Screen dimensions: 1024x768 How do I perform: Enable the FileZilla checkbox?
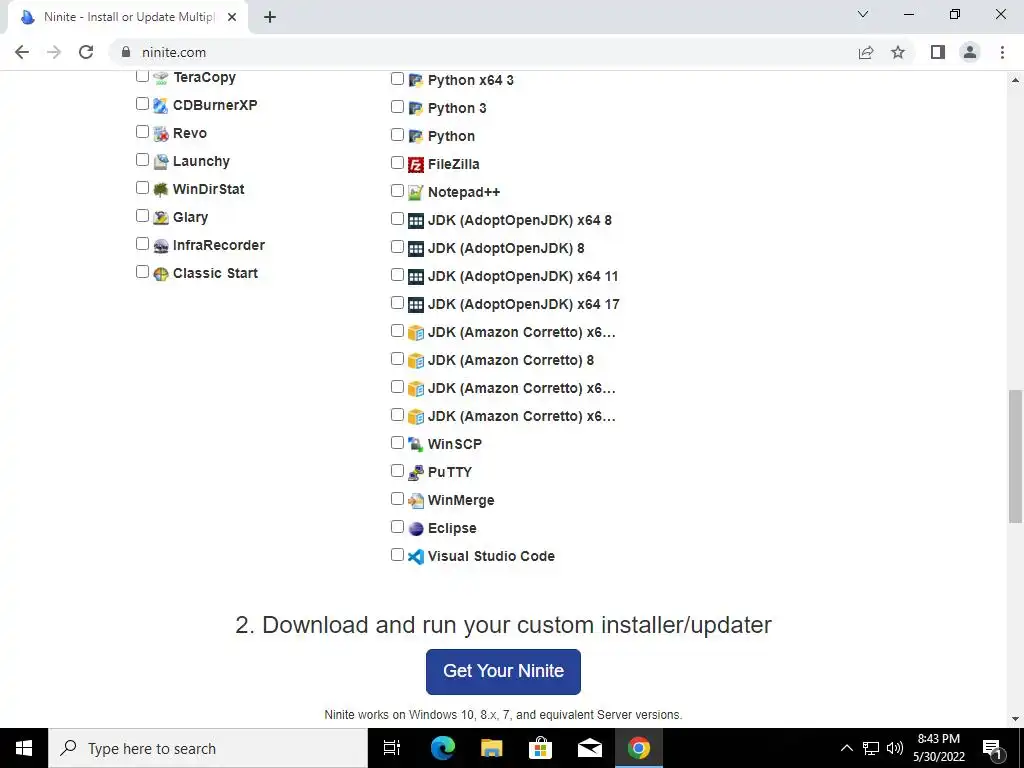[x=397, y=163]
